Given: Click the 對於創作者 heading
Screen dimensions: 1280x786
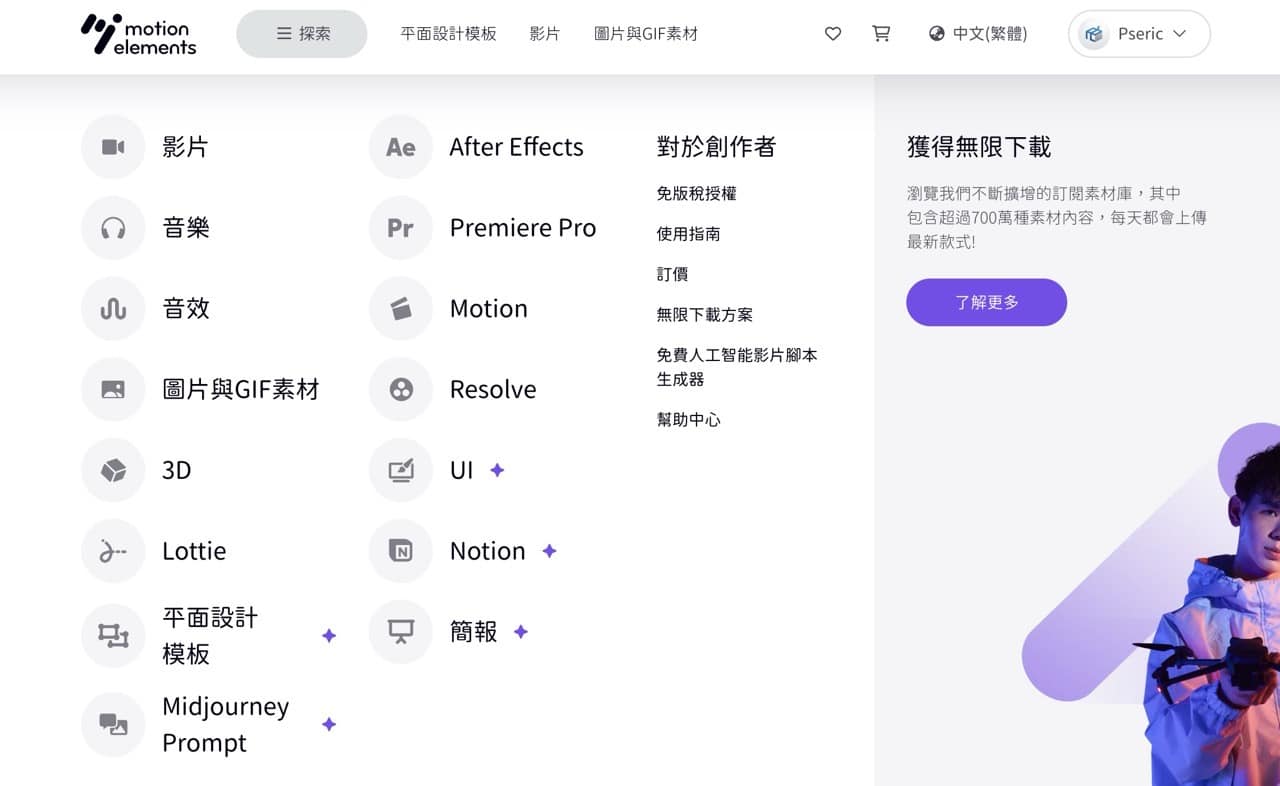Looking at the screenshot, I should click(x=716, y=147).
